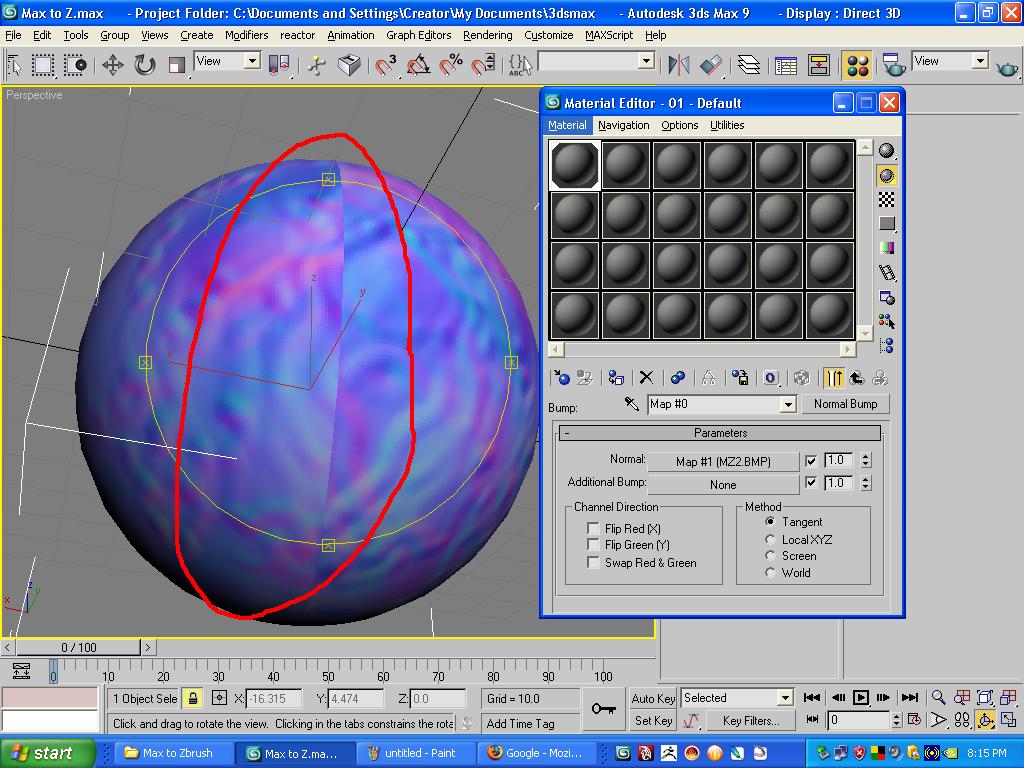This screenshot has height=768, width=1024.
Task: Click Assign Material to Selection icon
Action: pyautogui.click(x=616, y=378)
